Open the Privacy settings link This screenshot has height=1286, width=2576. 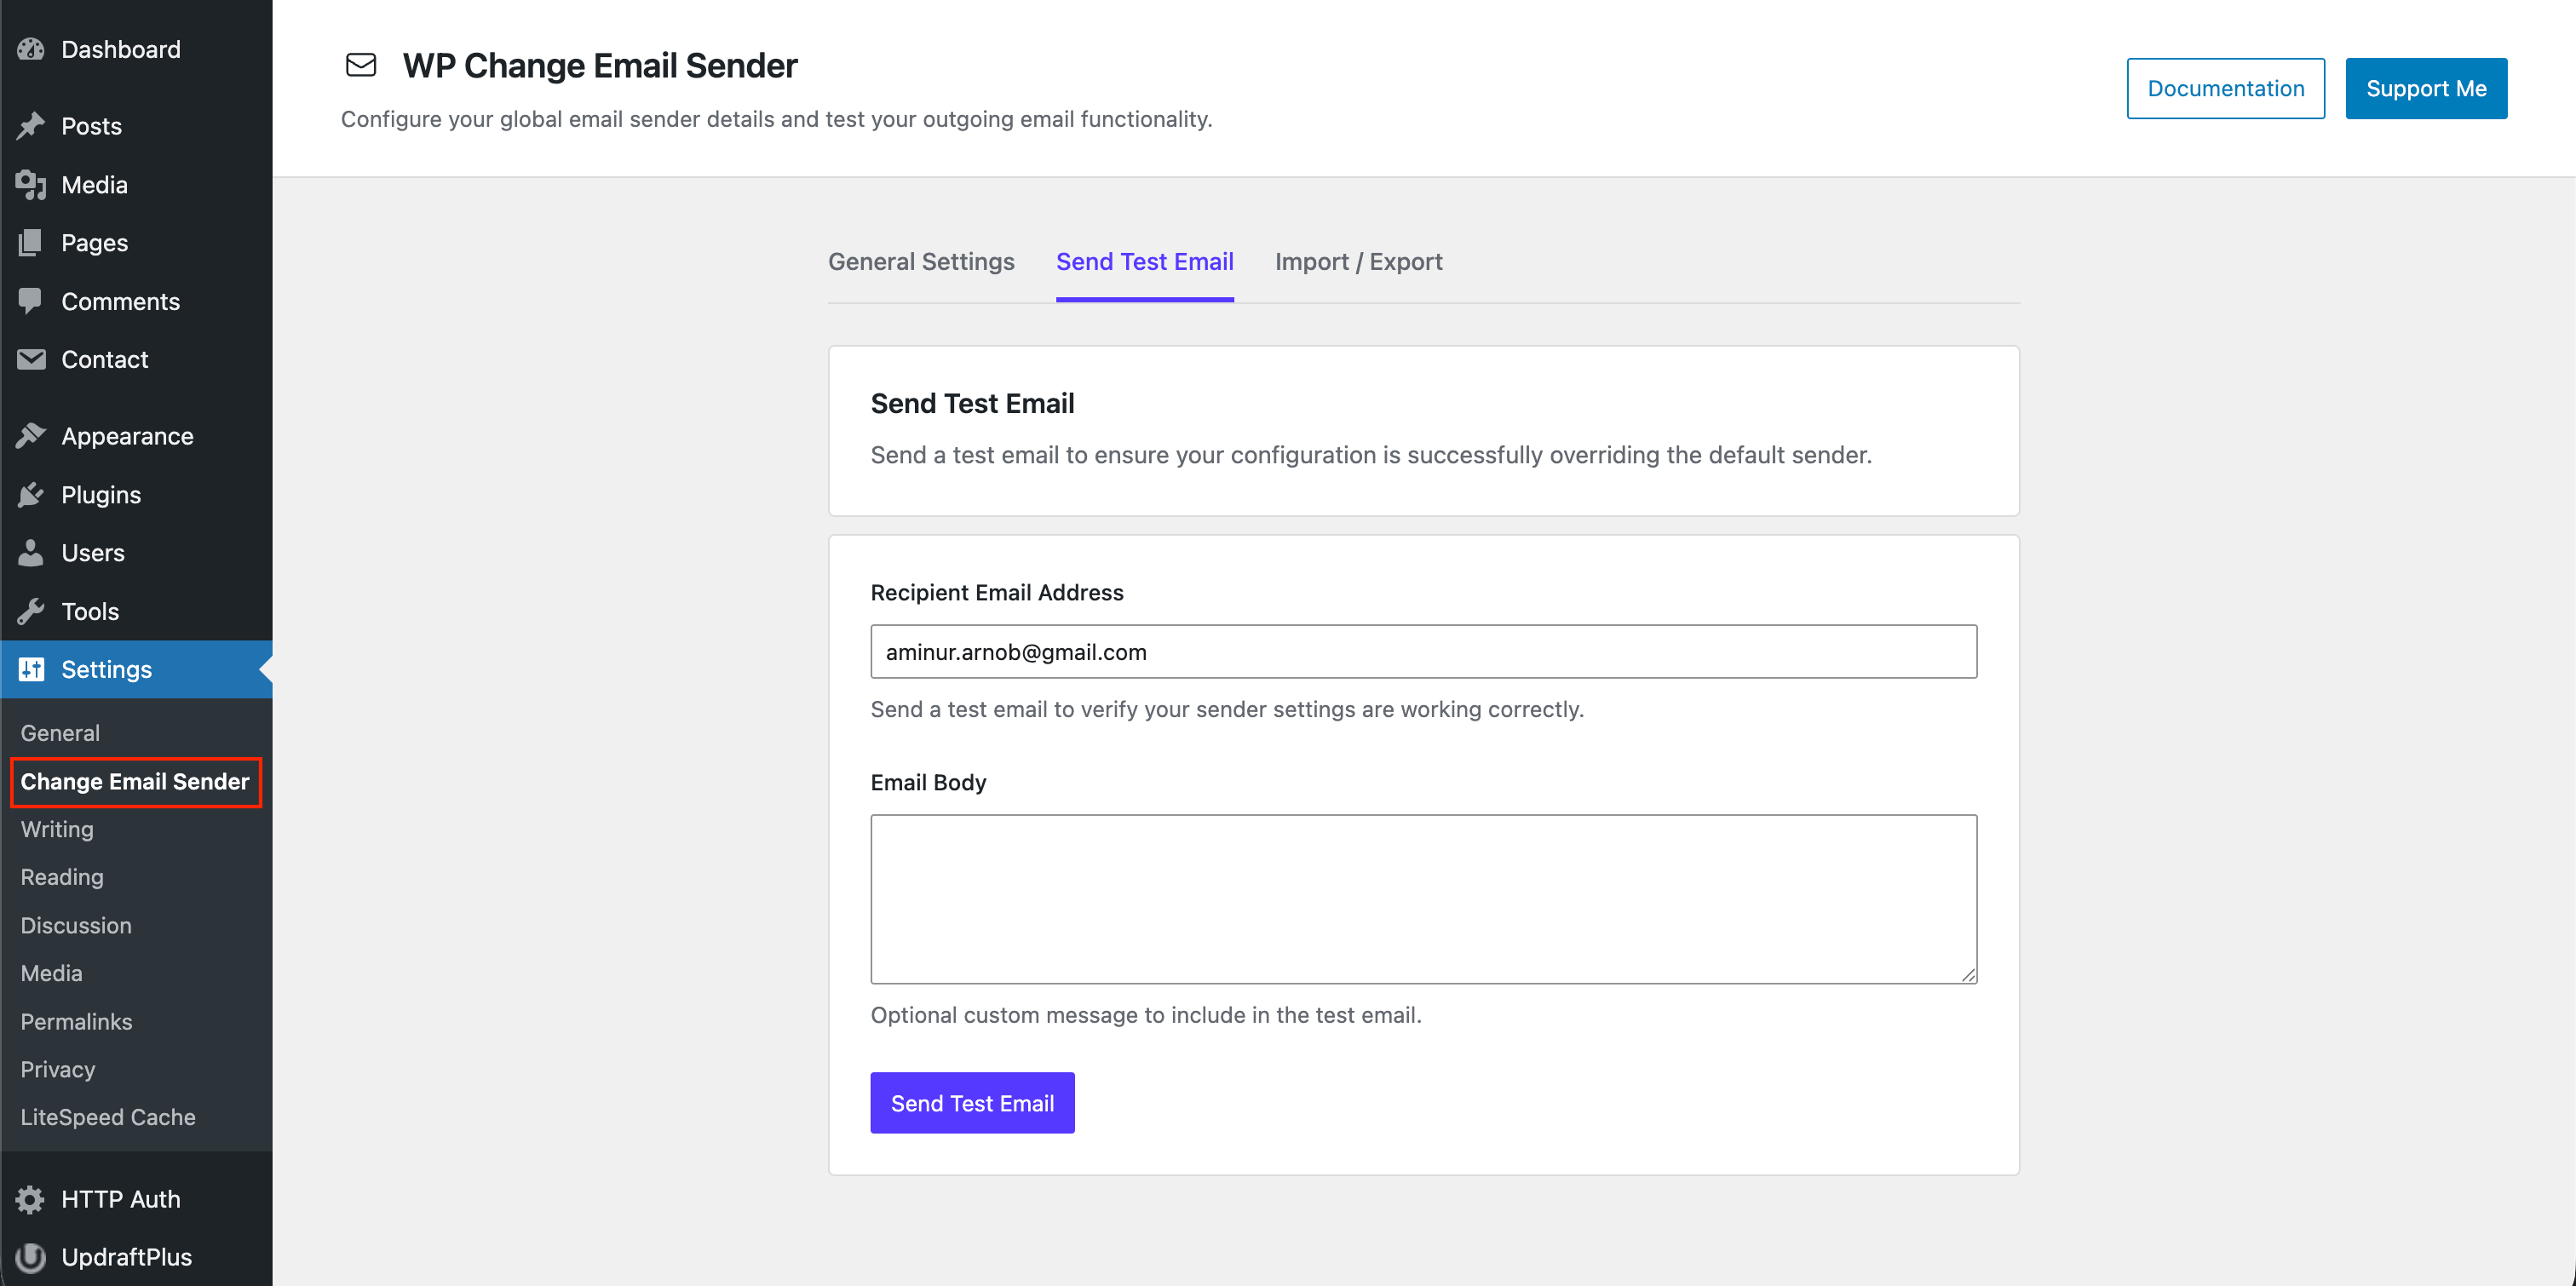click(x=58, y=1069)
